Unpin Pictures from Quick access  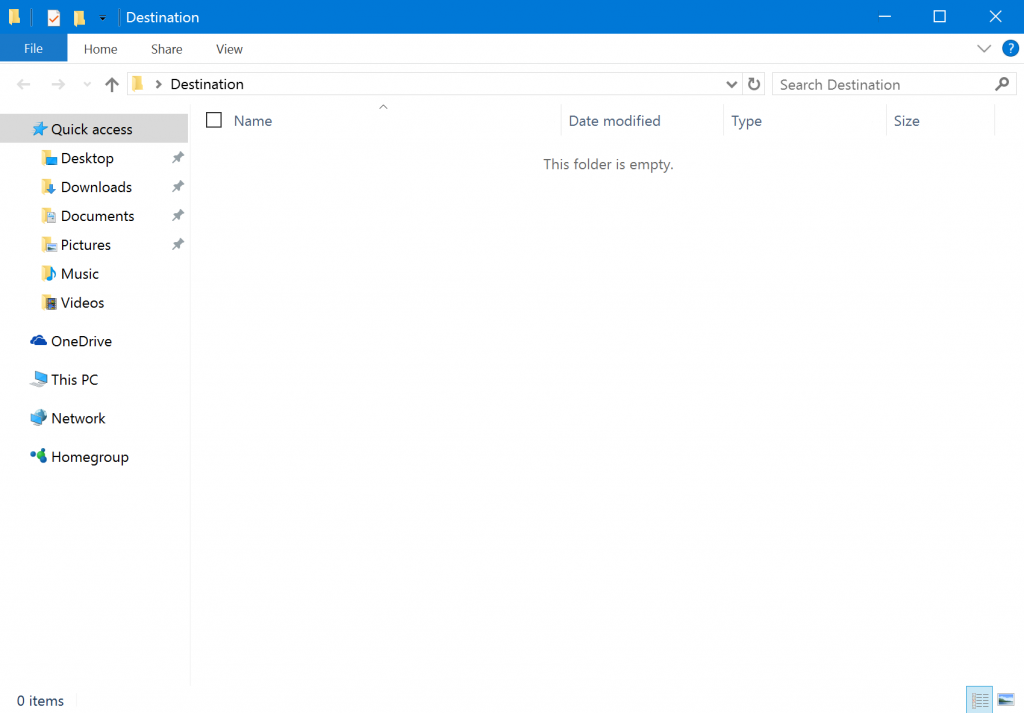tap(177, 244)
